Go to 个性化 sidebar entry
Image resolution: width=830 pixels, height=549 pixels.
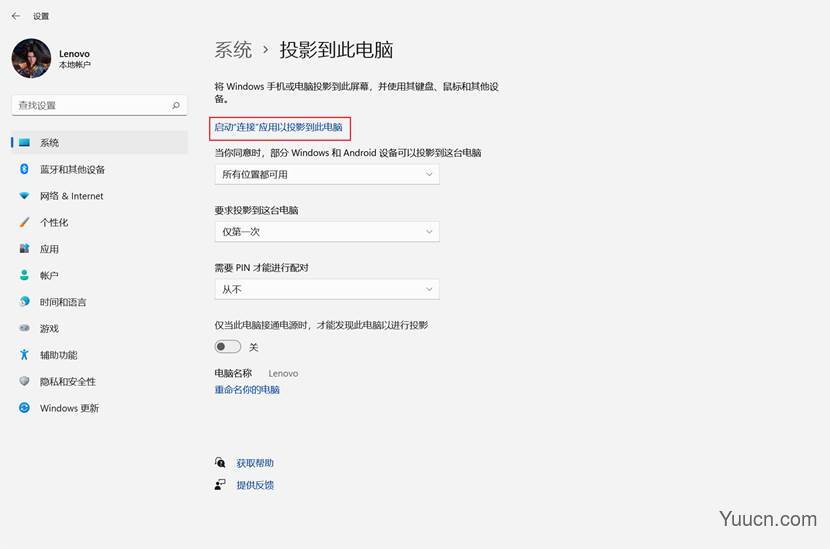[99, 222]
